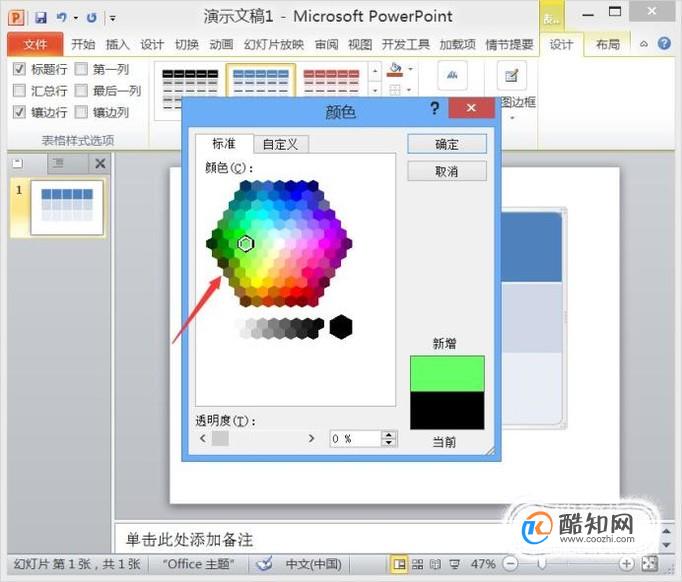
Task: Enable the 第一列 checkbox
Action: pyautogui.click(x=81, y=69)
